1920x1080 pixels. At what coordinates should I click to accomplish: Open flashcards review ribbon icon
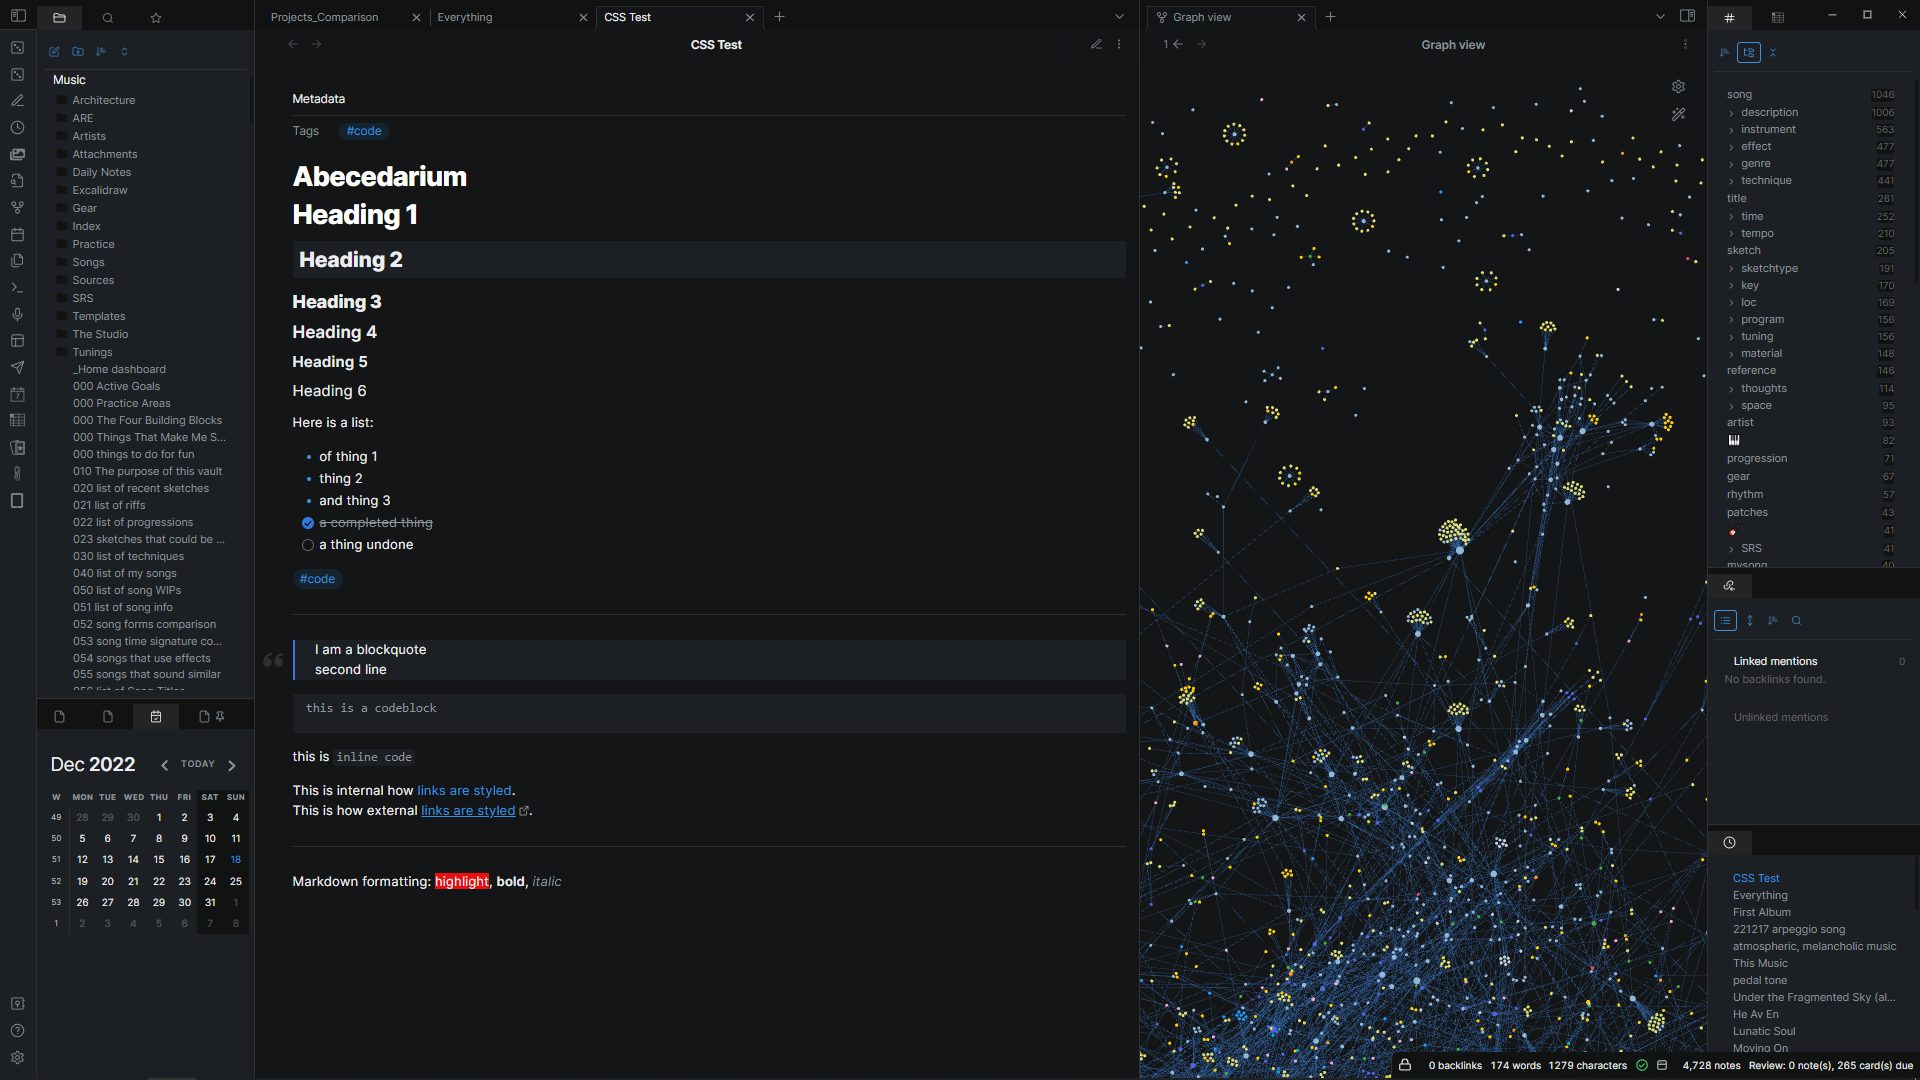pos(17,447)
